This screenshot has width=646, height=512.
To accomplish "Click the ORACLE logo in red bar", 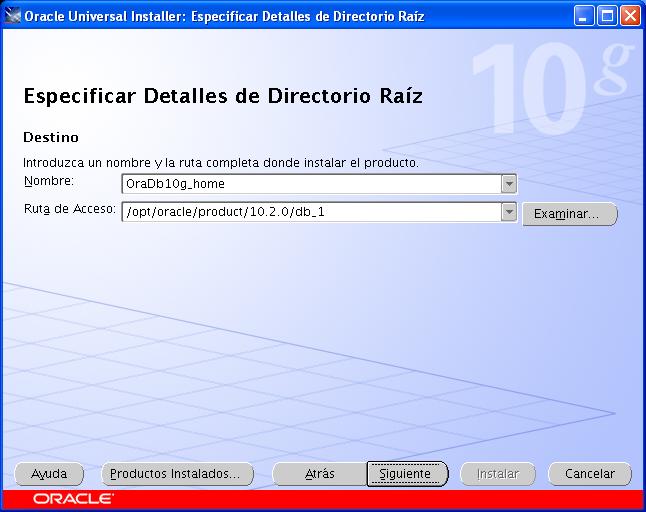I will (73, 499).
